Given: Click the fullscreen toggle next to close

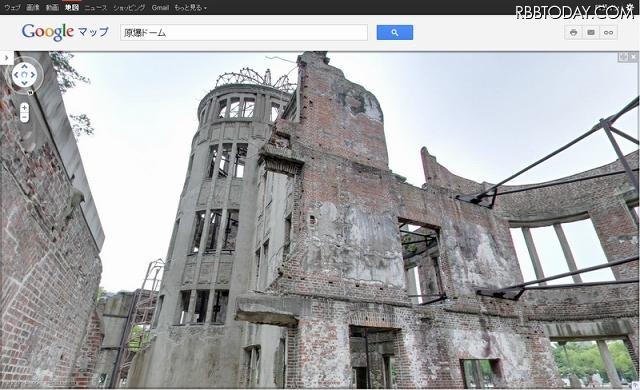Looking at the screenshot, I should pos(623,57).
